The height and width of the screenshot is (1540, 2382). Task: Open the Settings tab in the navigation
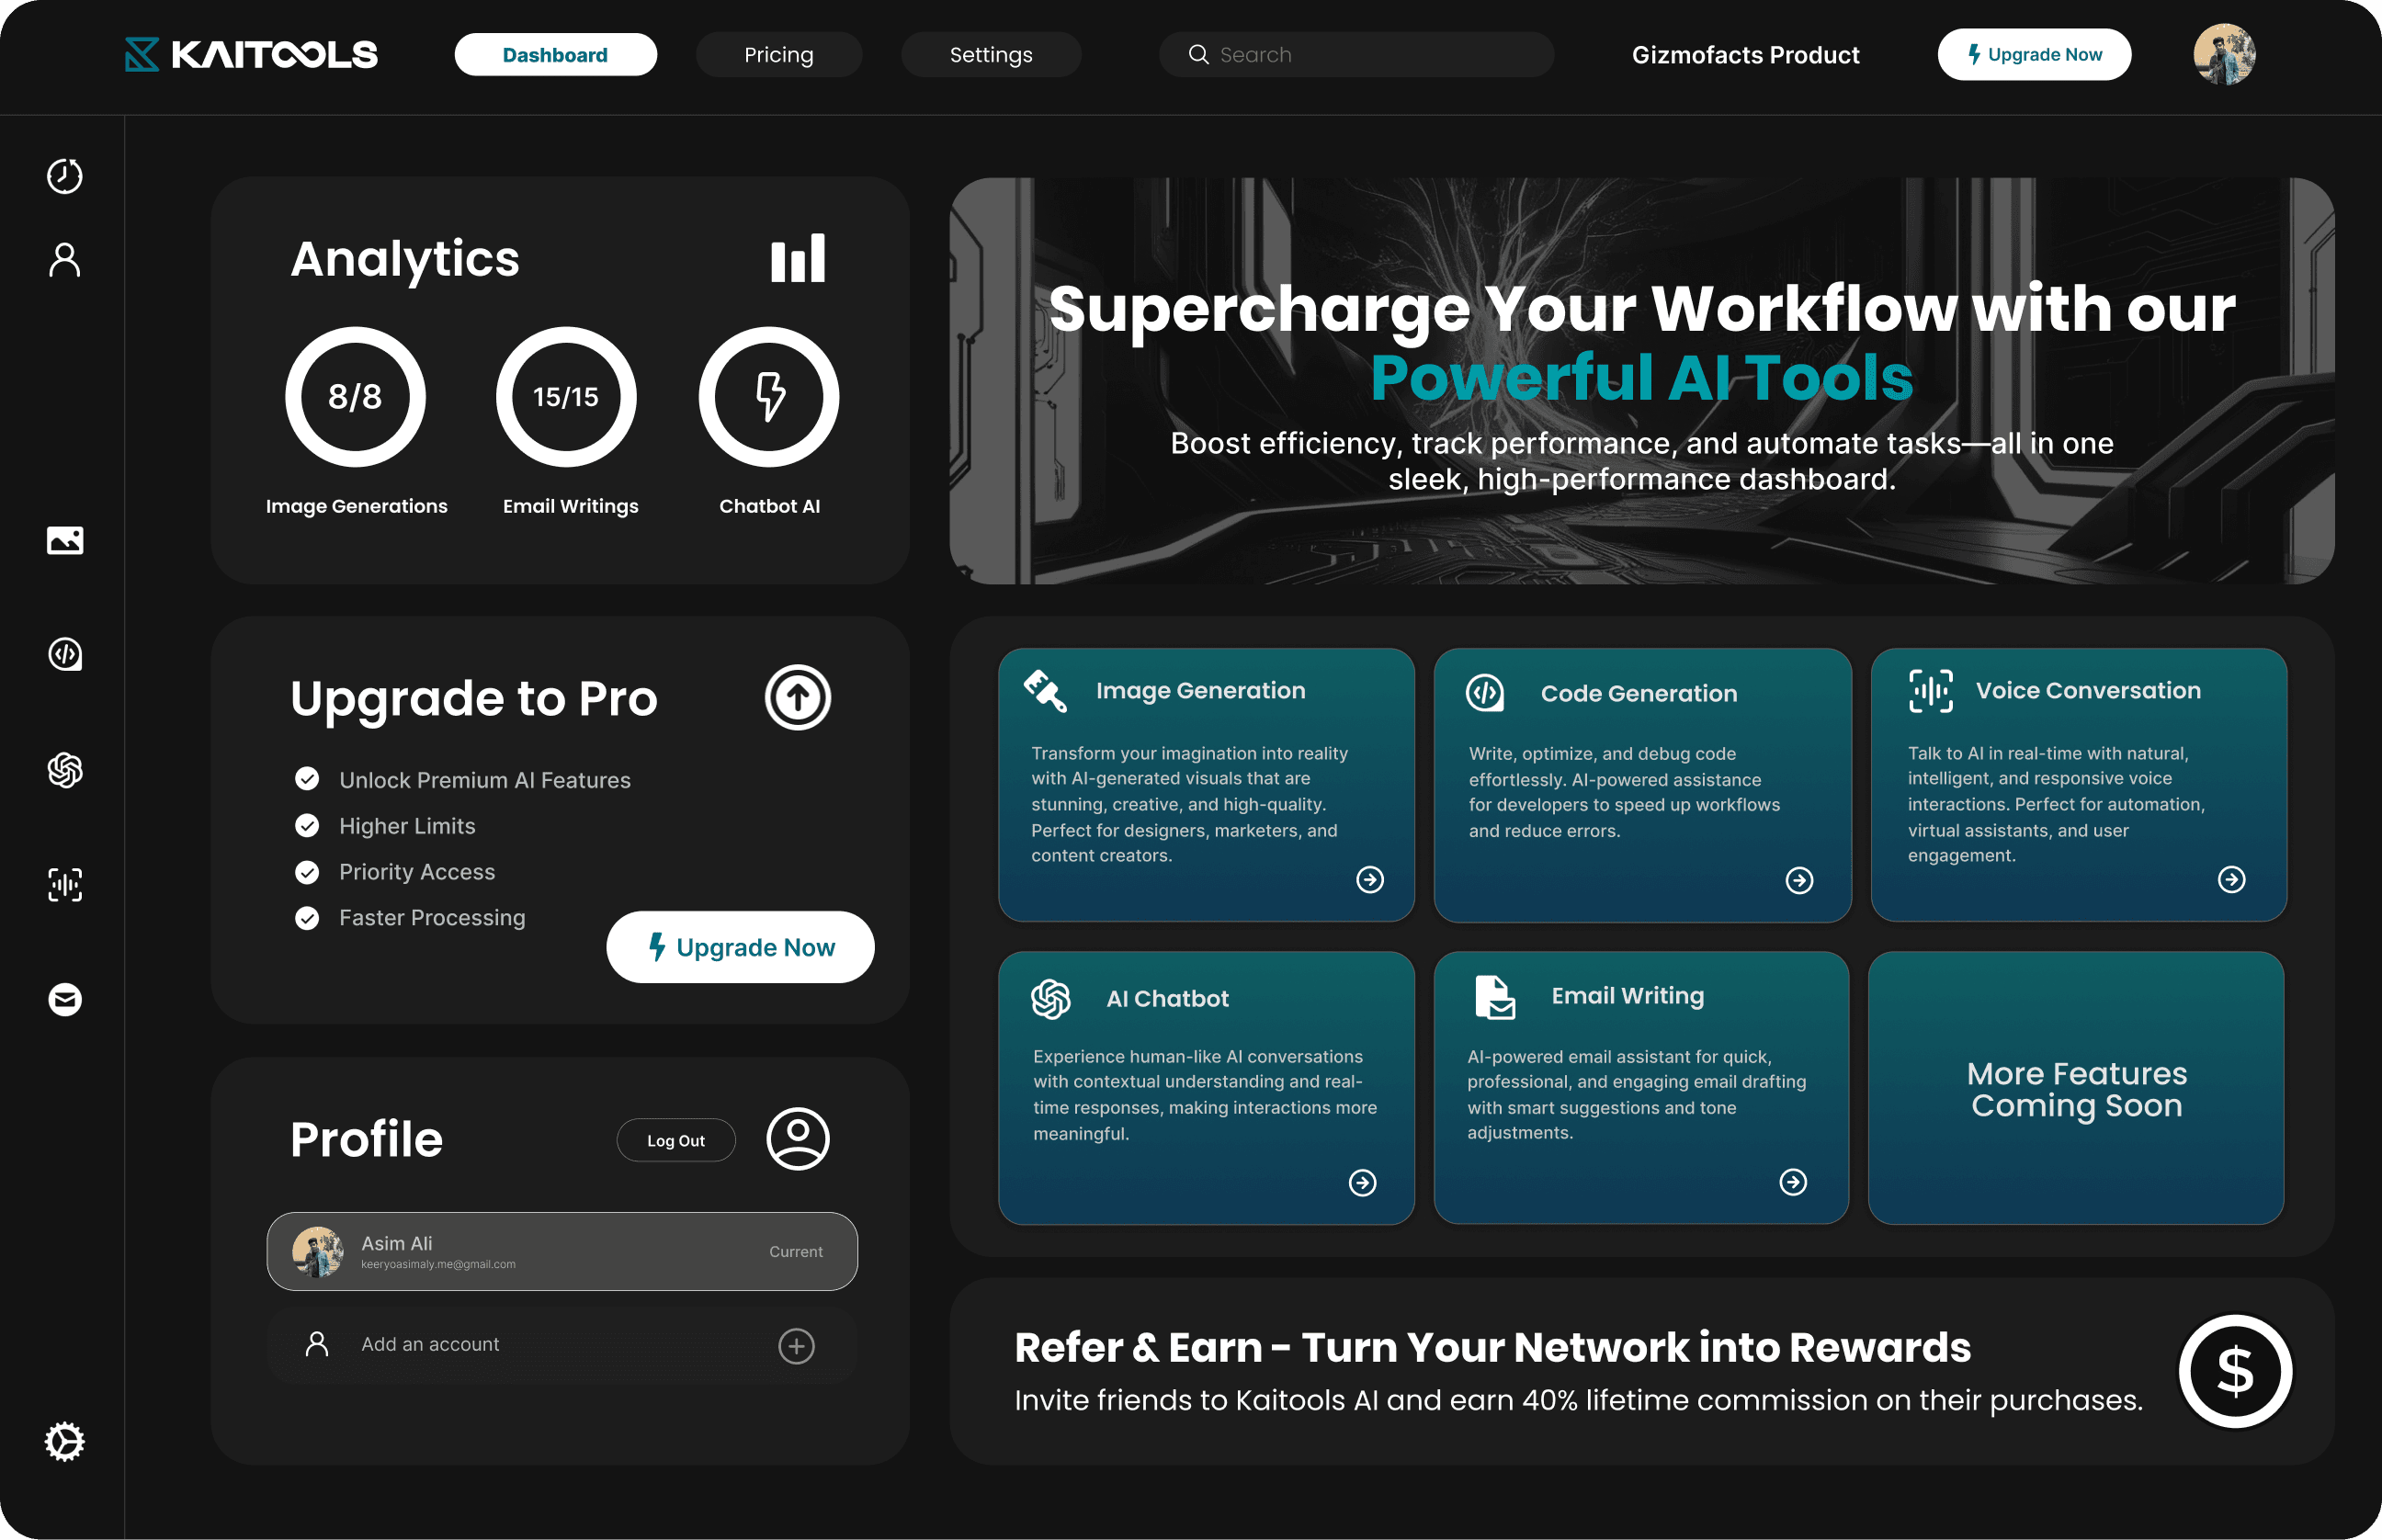pyautogui.click(x=990, y=54)
